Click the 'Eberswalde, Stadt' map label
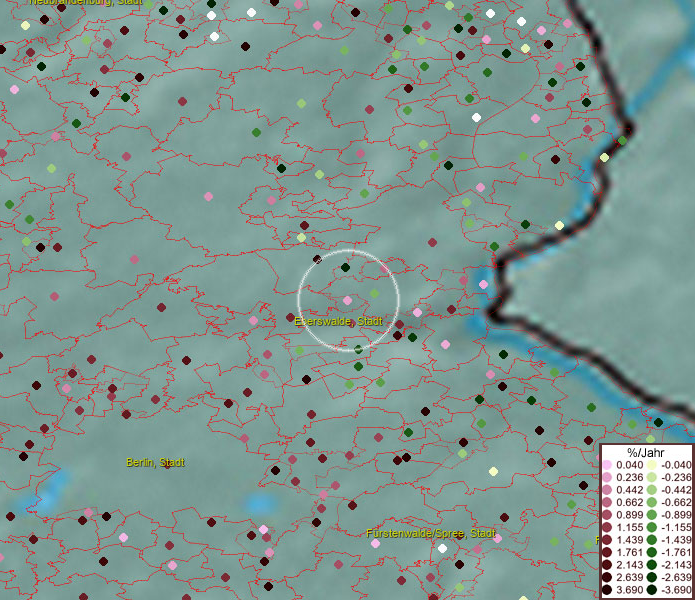695x600 pixels. point(338,321)
